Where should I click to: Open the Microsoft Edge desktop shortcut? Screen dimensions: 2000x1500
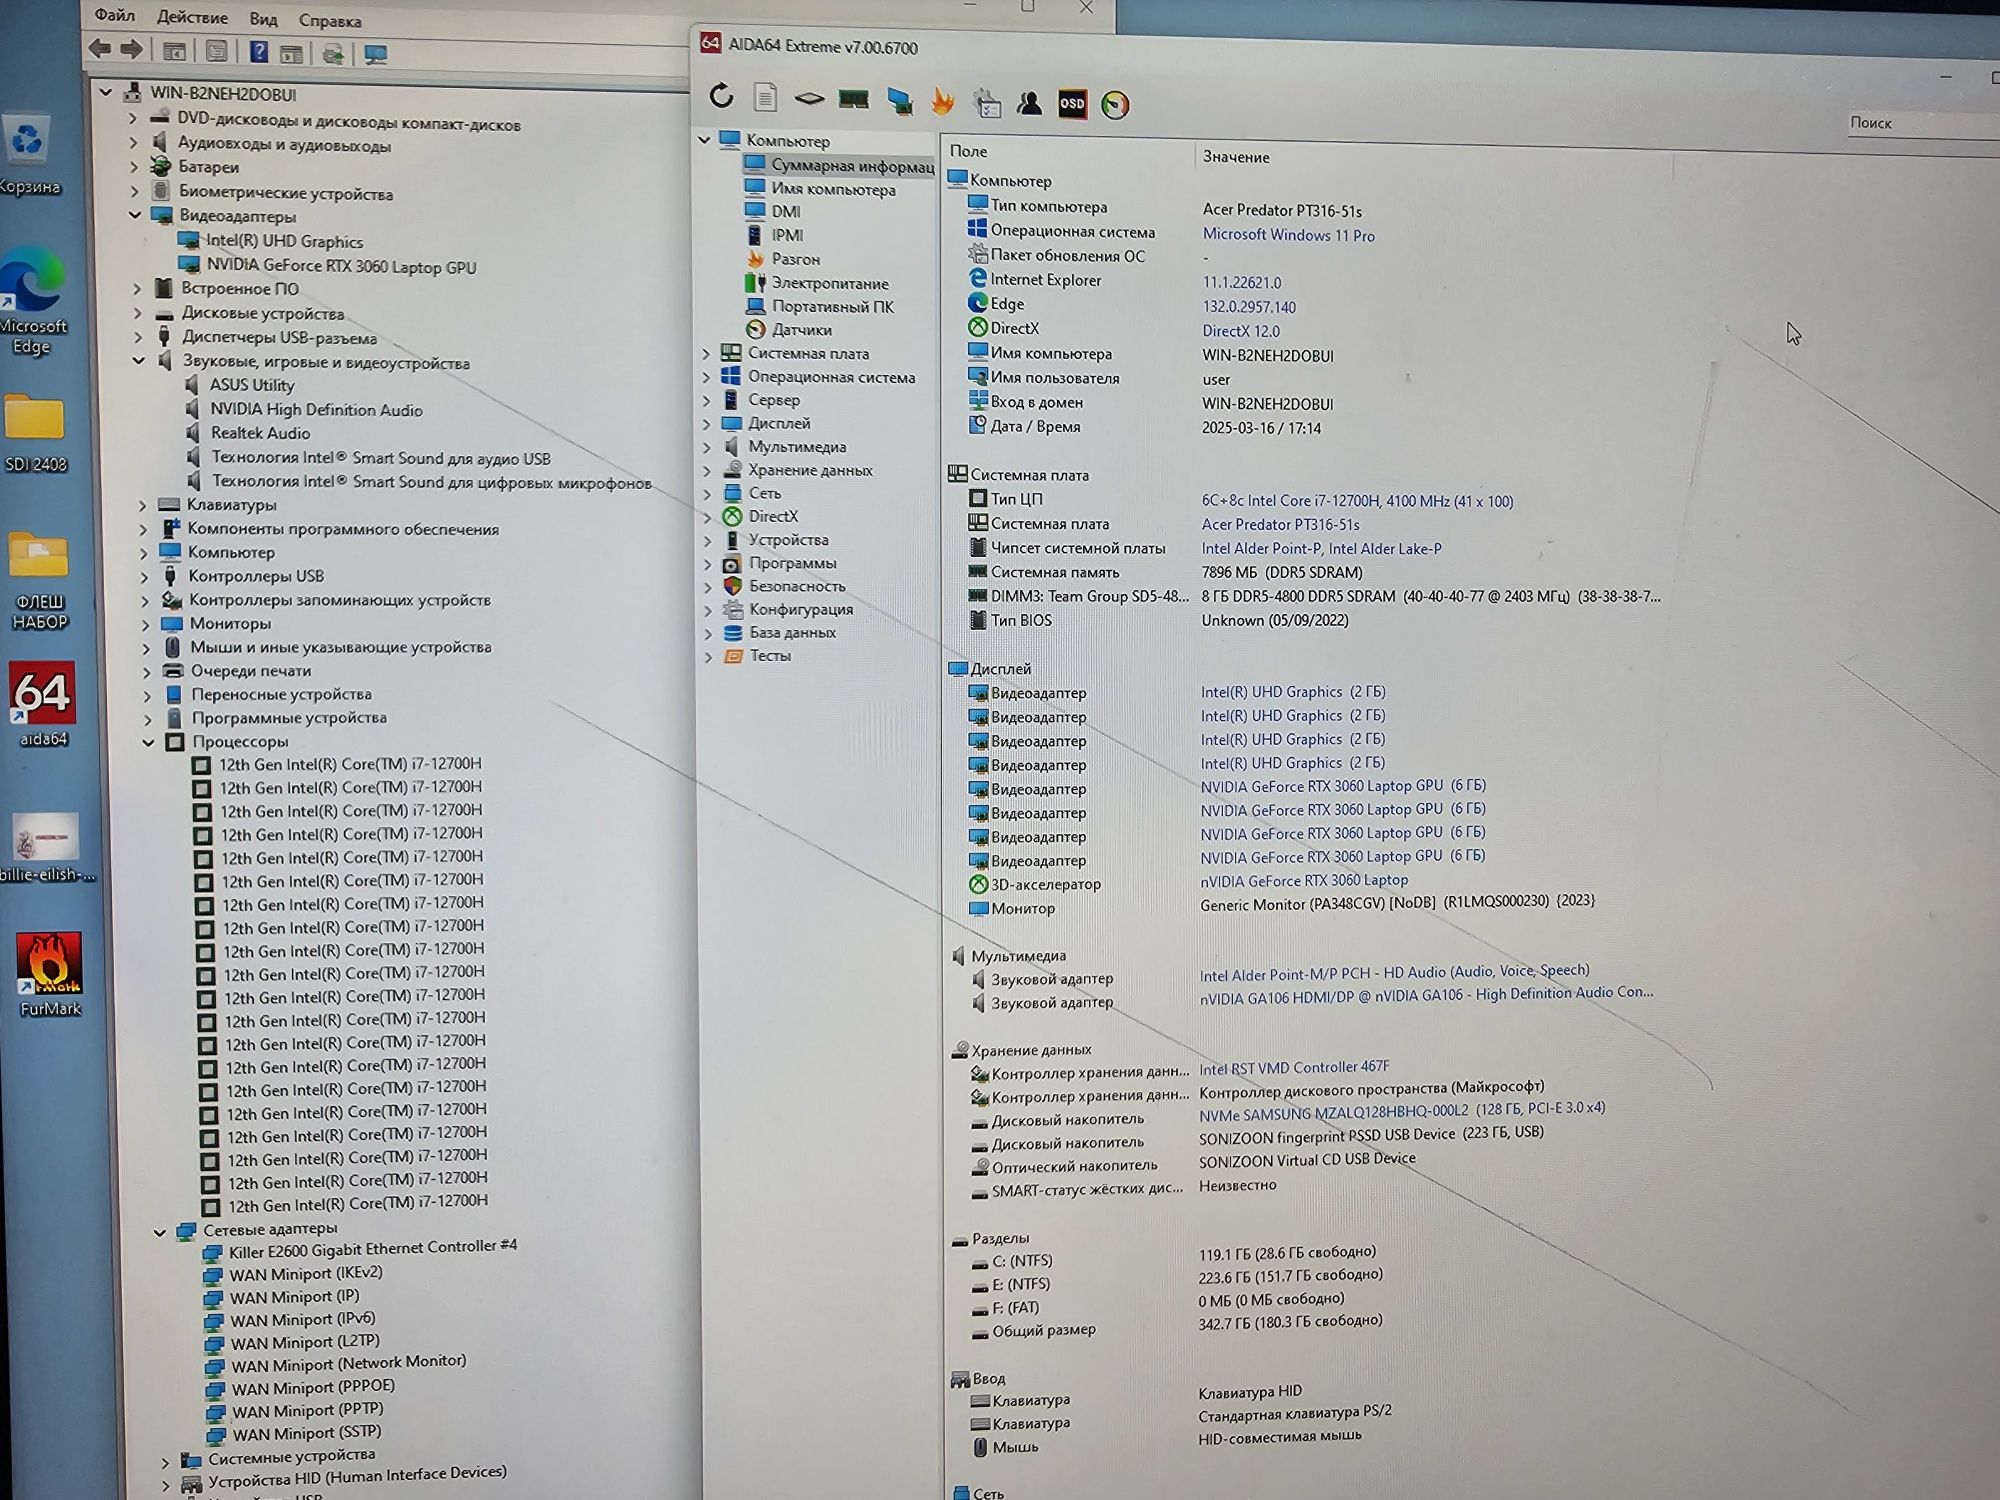click(x=33, y=302)
